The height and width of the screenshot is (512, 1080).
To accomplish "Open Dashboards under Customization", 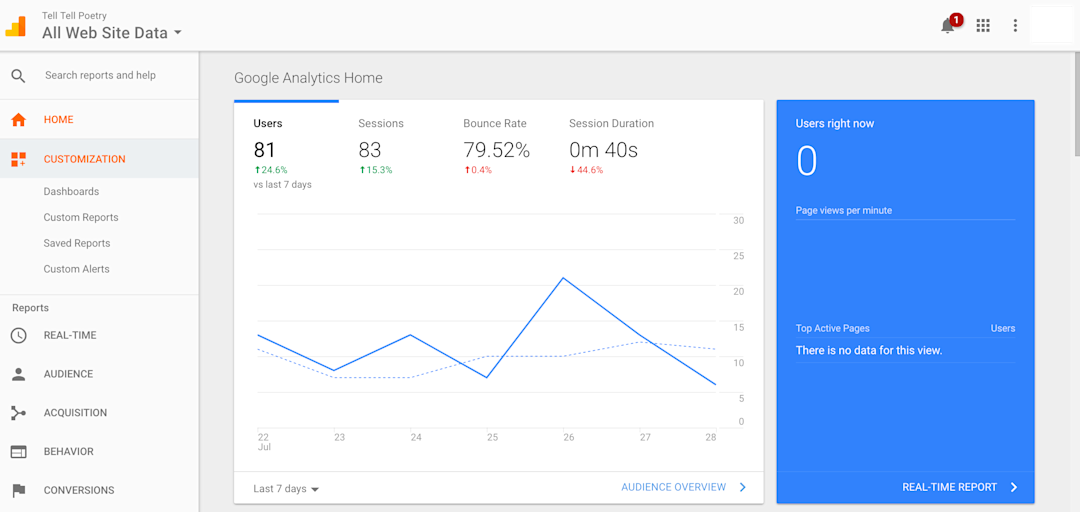I will click(71, 192).
